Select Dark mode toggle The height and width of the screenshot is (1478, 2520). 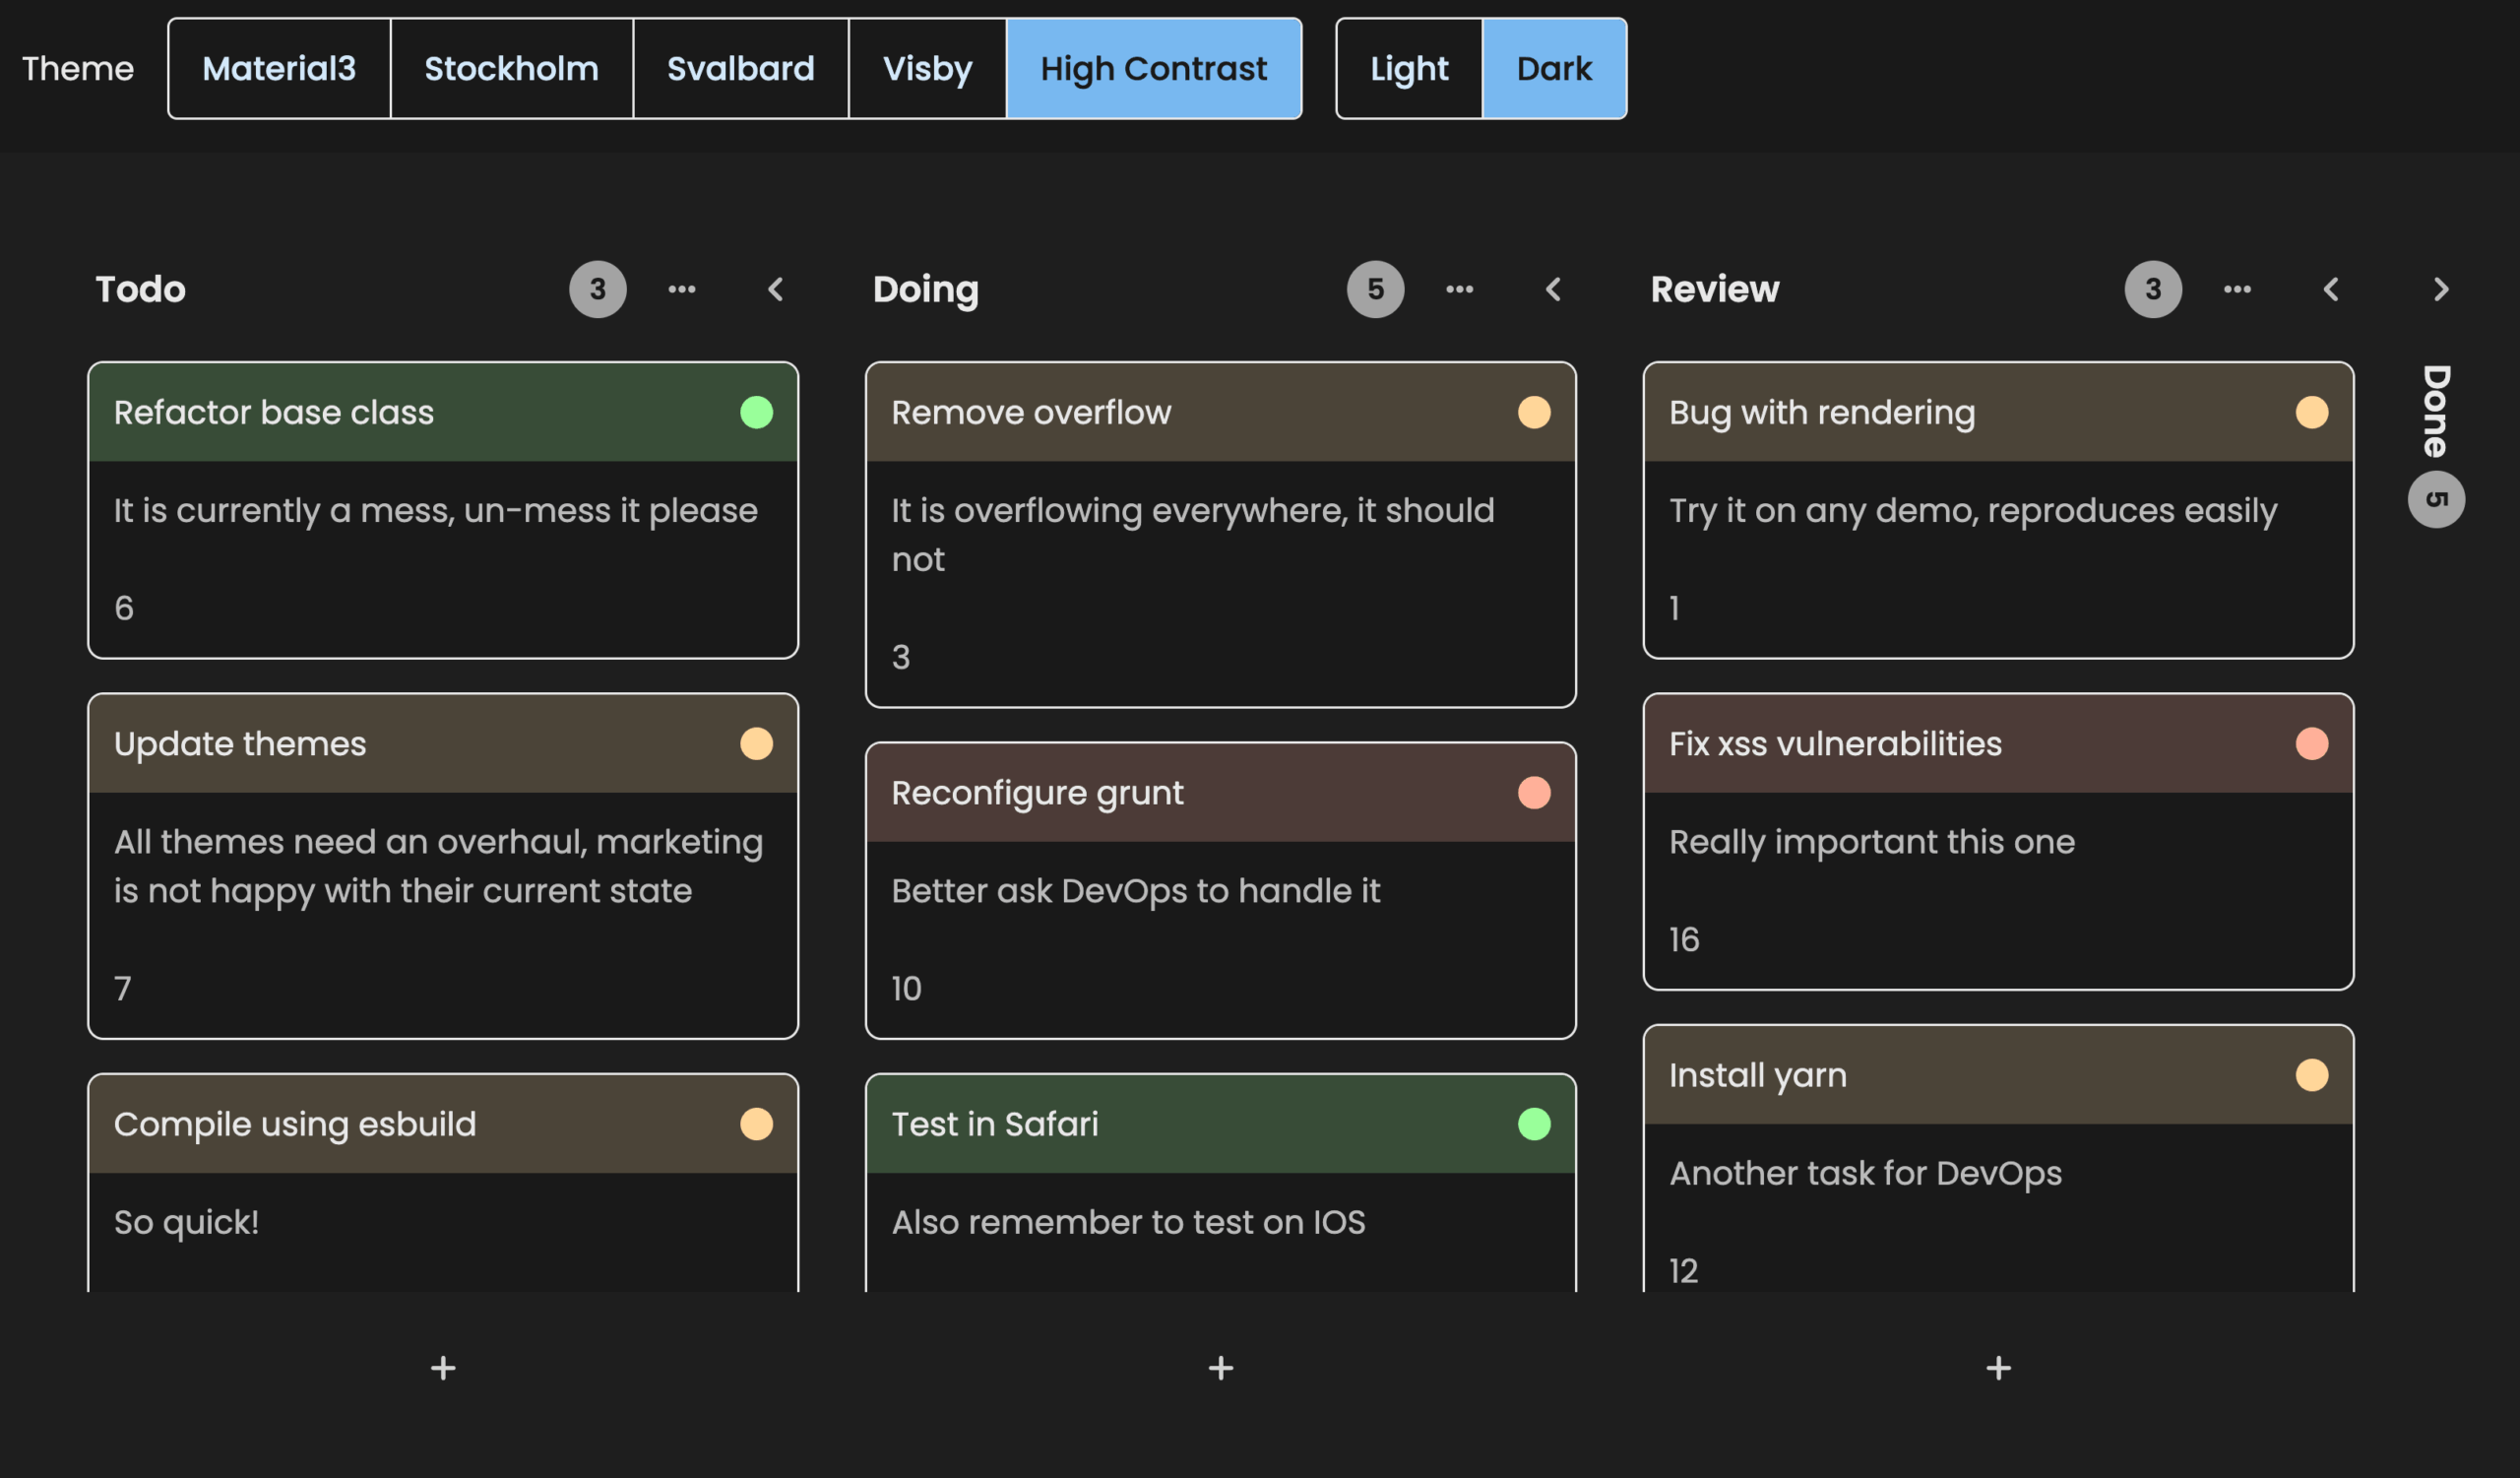pyautogui.click(x=1553, y=68)
